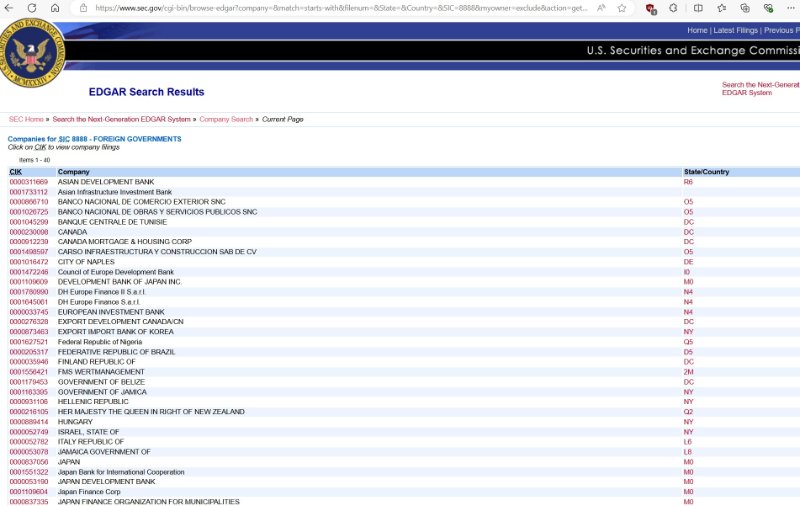Open CIK for Canada Mortgage & Housing Corp

(29, 241)
